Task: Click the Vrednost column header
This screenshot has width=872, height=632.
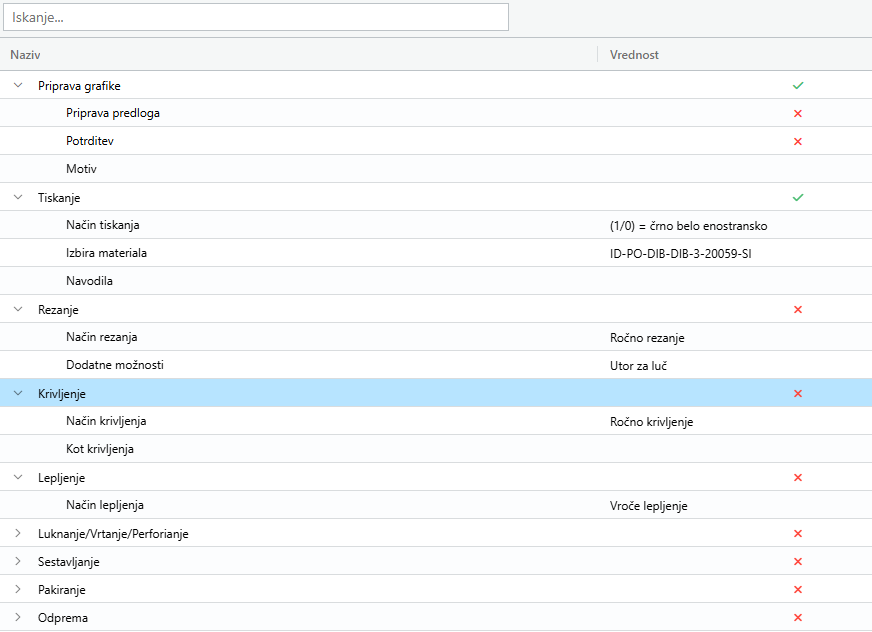Action: [x=634, y=55]
